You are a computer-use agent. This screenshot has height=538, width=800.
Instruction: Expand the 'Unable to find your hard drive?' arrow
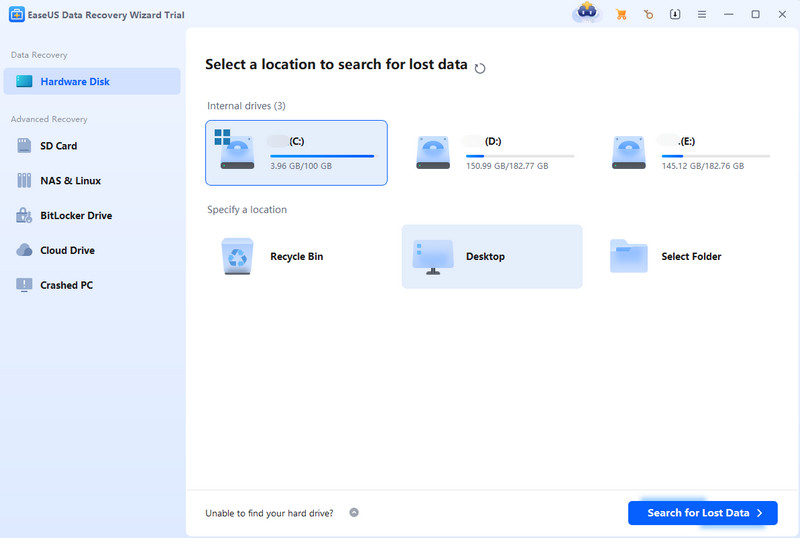click(354, 513)
